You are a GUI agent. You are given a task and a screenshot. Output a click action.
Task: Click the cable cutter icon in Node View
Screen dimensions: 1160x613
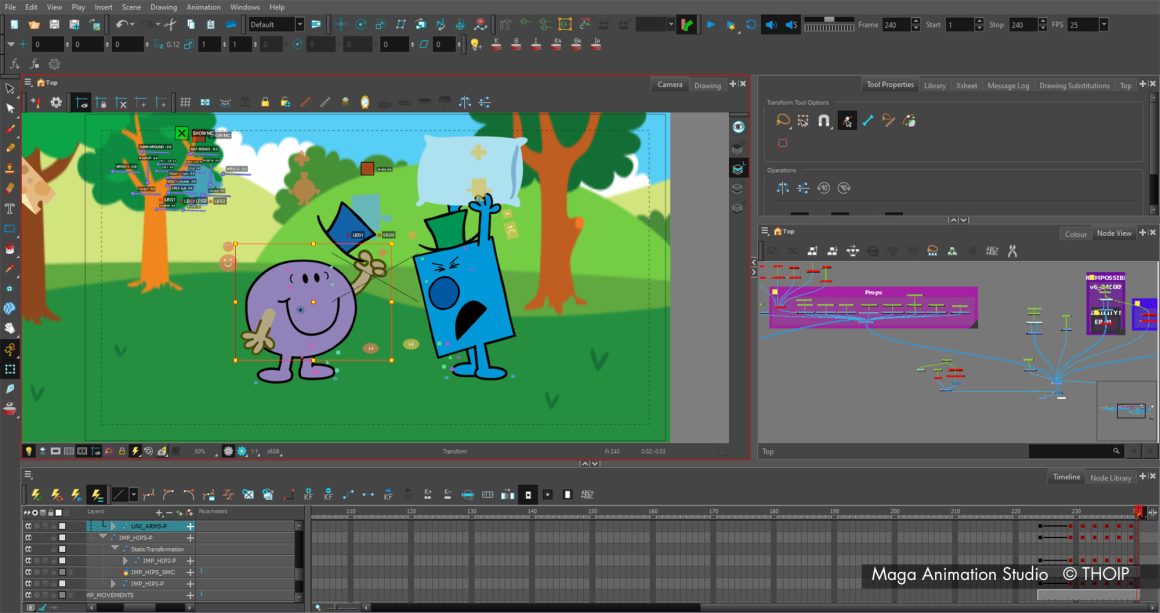pyautogui.click(x=1012, y=251)
